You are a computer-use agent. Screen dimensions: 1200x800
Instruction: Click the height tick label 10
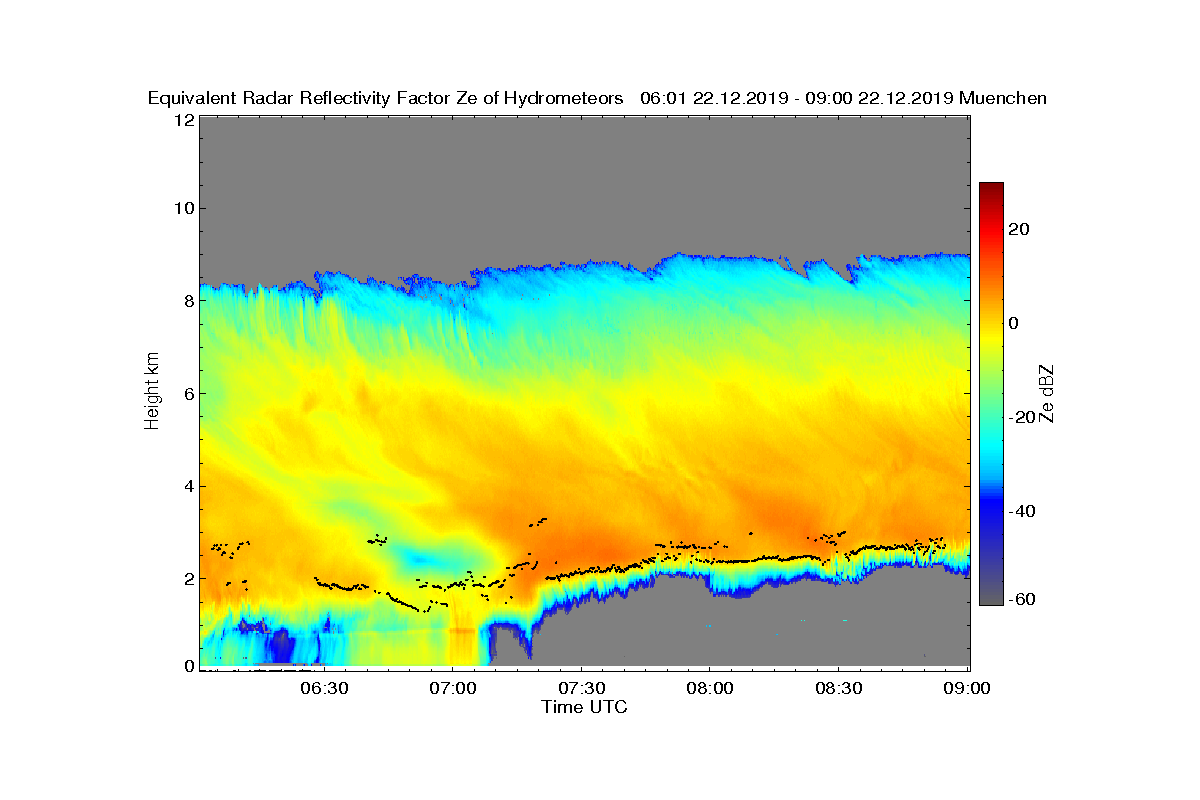pyautogui.click(x=182, y=208)
